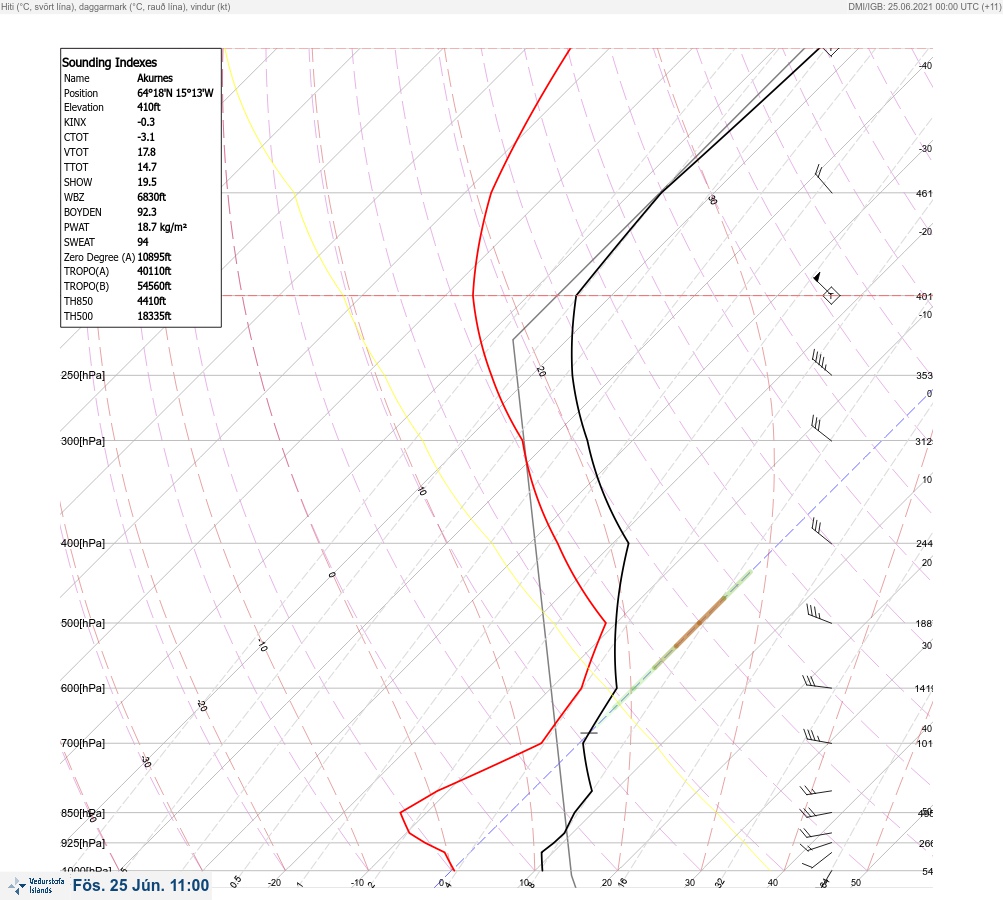Click the WBZ value 6830ft
This screenshot has height=900, width=1003.
152,197
